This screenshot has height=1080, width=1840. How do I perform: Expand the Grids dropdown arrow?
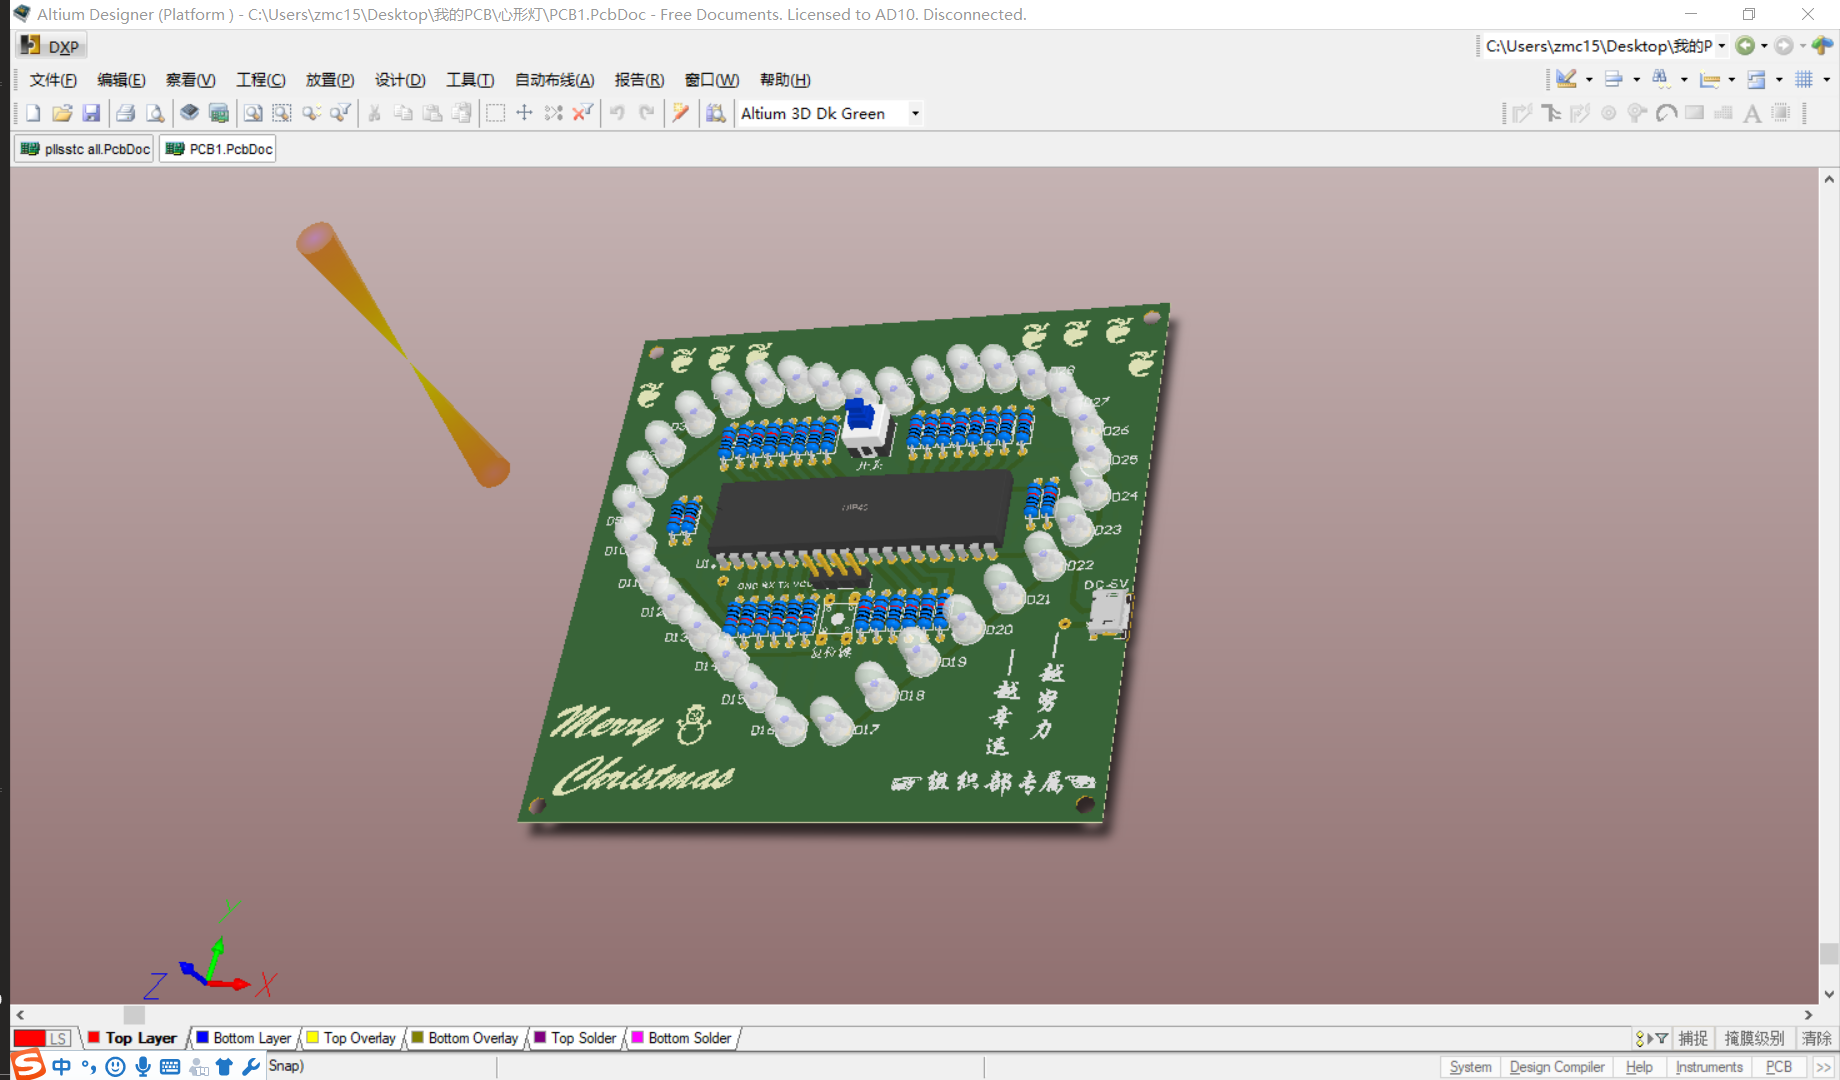pos(1826,80)
